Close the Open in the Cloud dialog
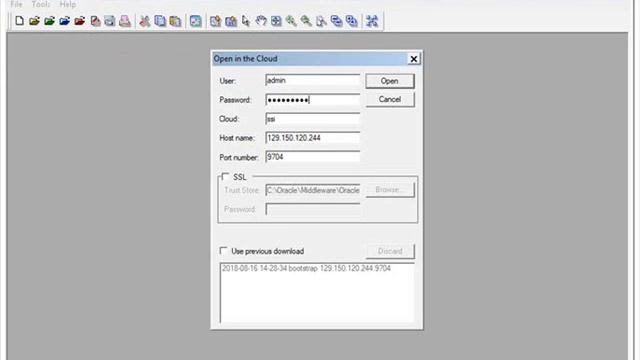 413,59
